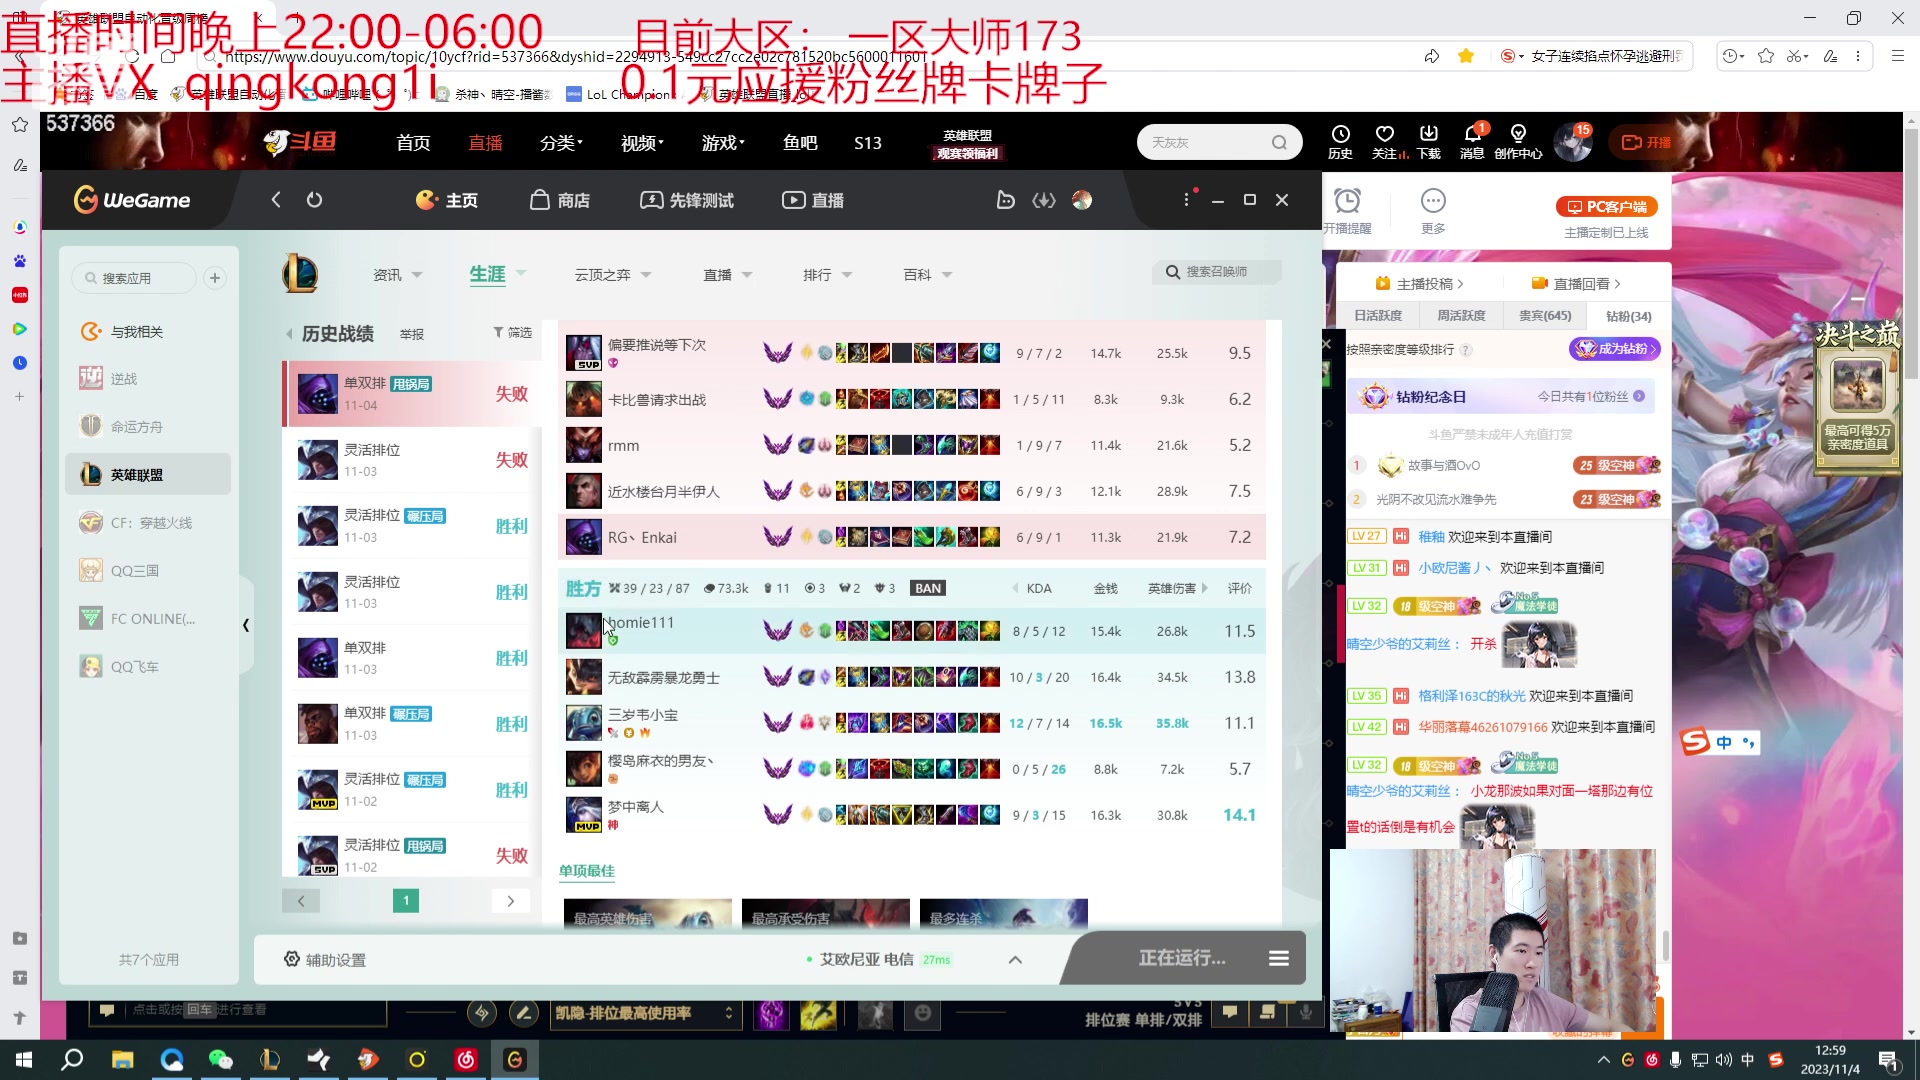Select the 单双排 11-04 失败 match
1920x1080 pixels.
click(x=412, y=394)
